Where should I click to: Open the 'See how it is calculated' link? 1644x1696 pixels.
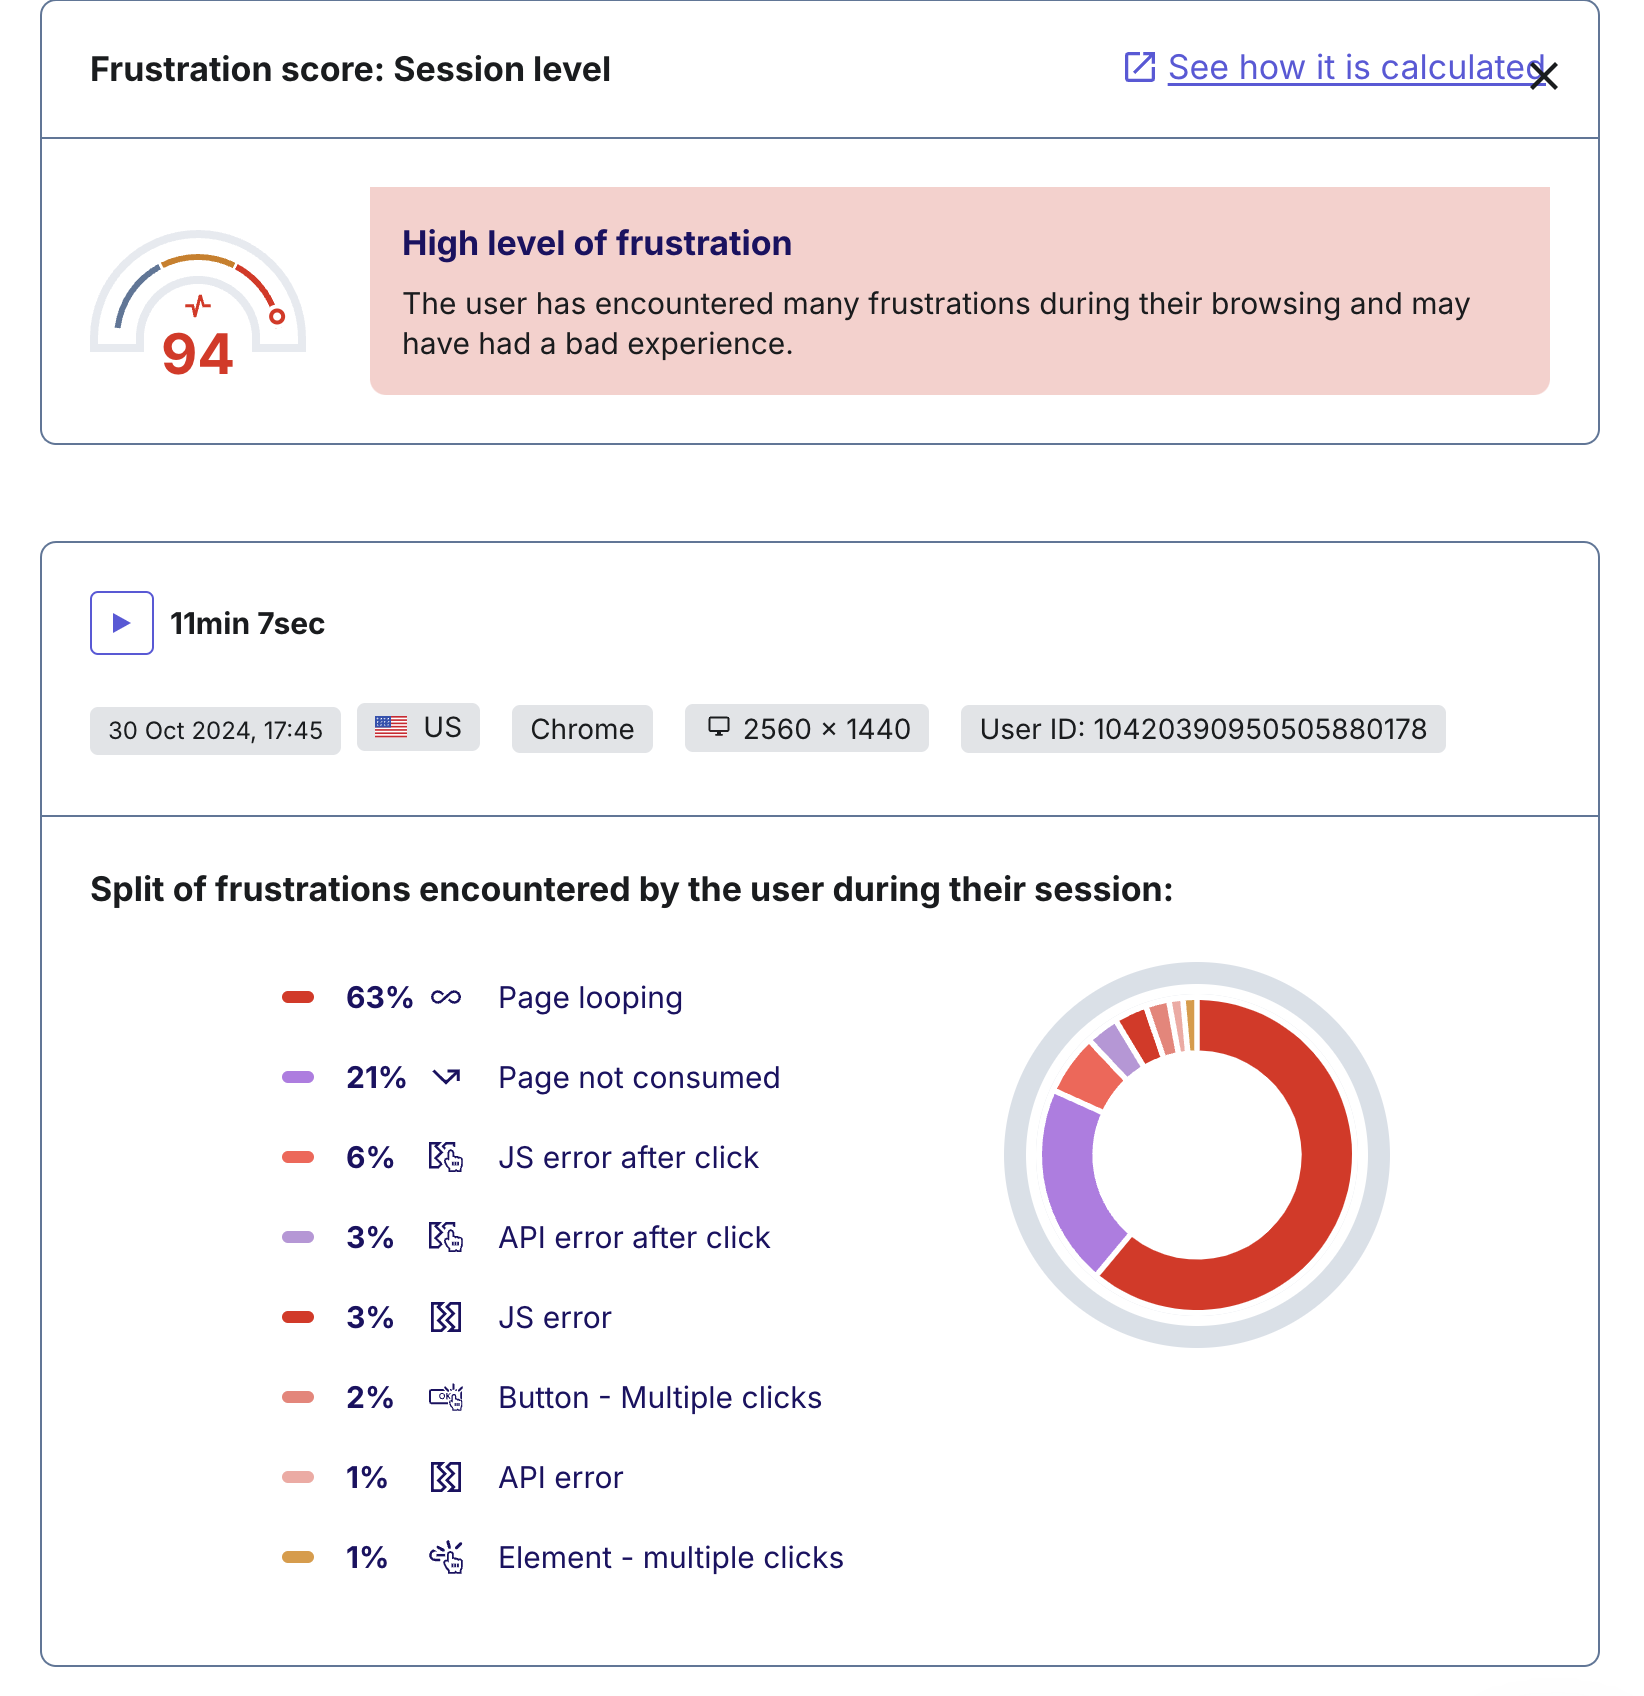click(x=1356, y=67)
